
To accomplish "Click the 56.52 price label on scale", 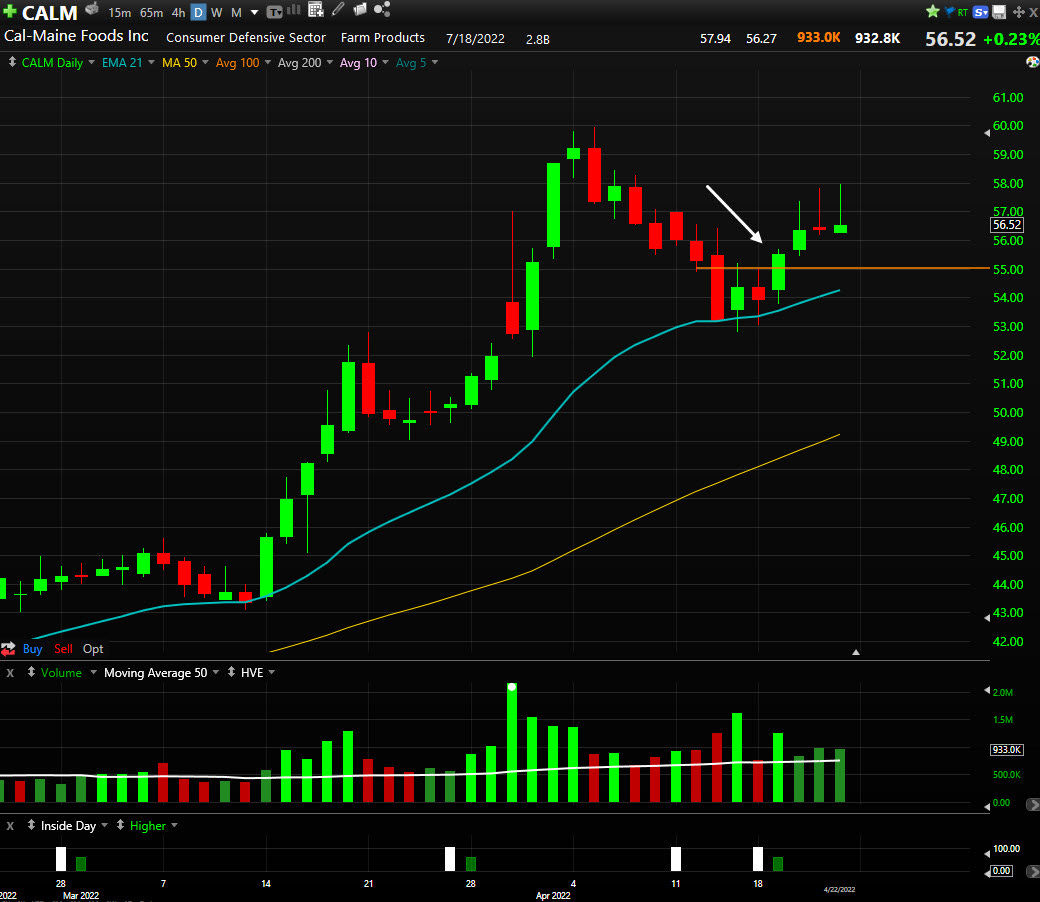I will click(x=1007, y=225).
